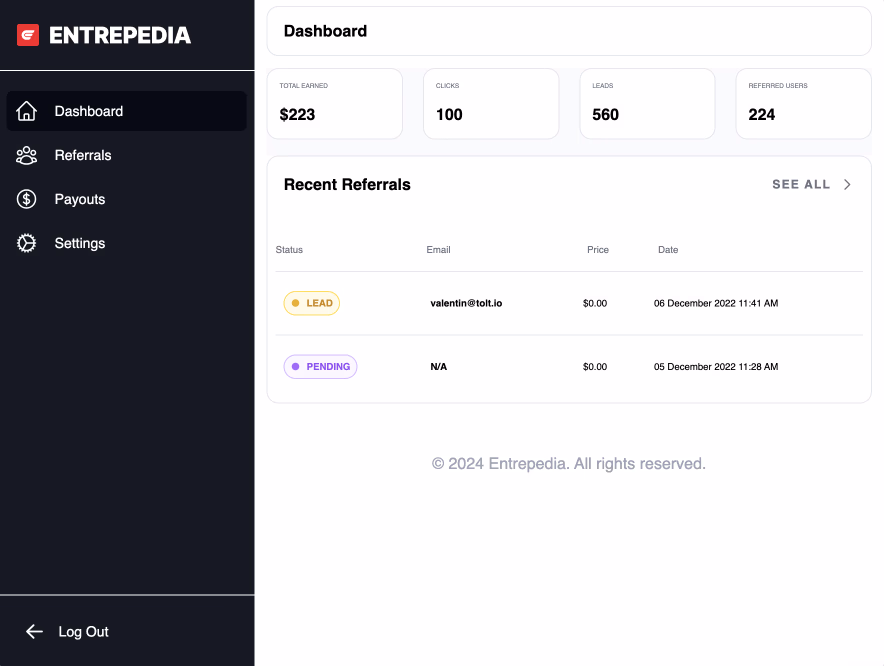Click the chevron next to See All
Screen dimensions: 884x666
coord(847,185)
